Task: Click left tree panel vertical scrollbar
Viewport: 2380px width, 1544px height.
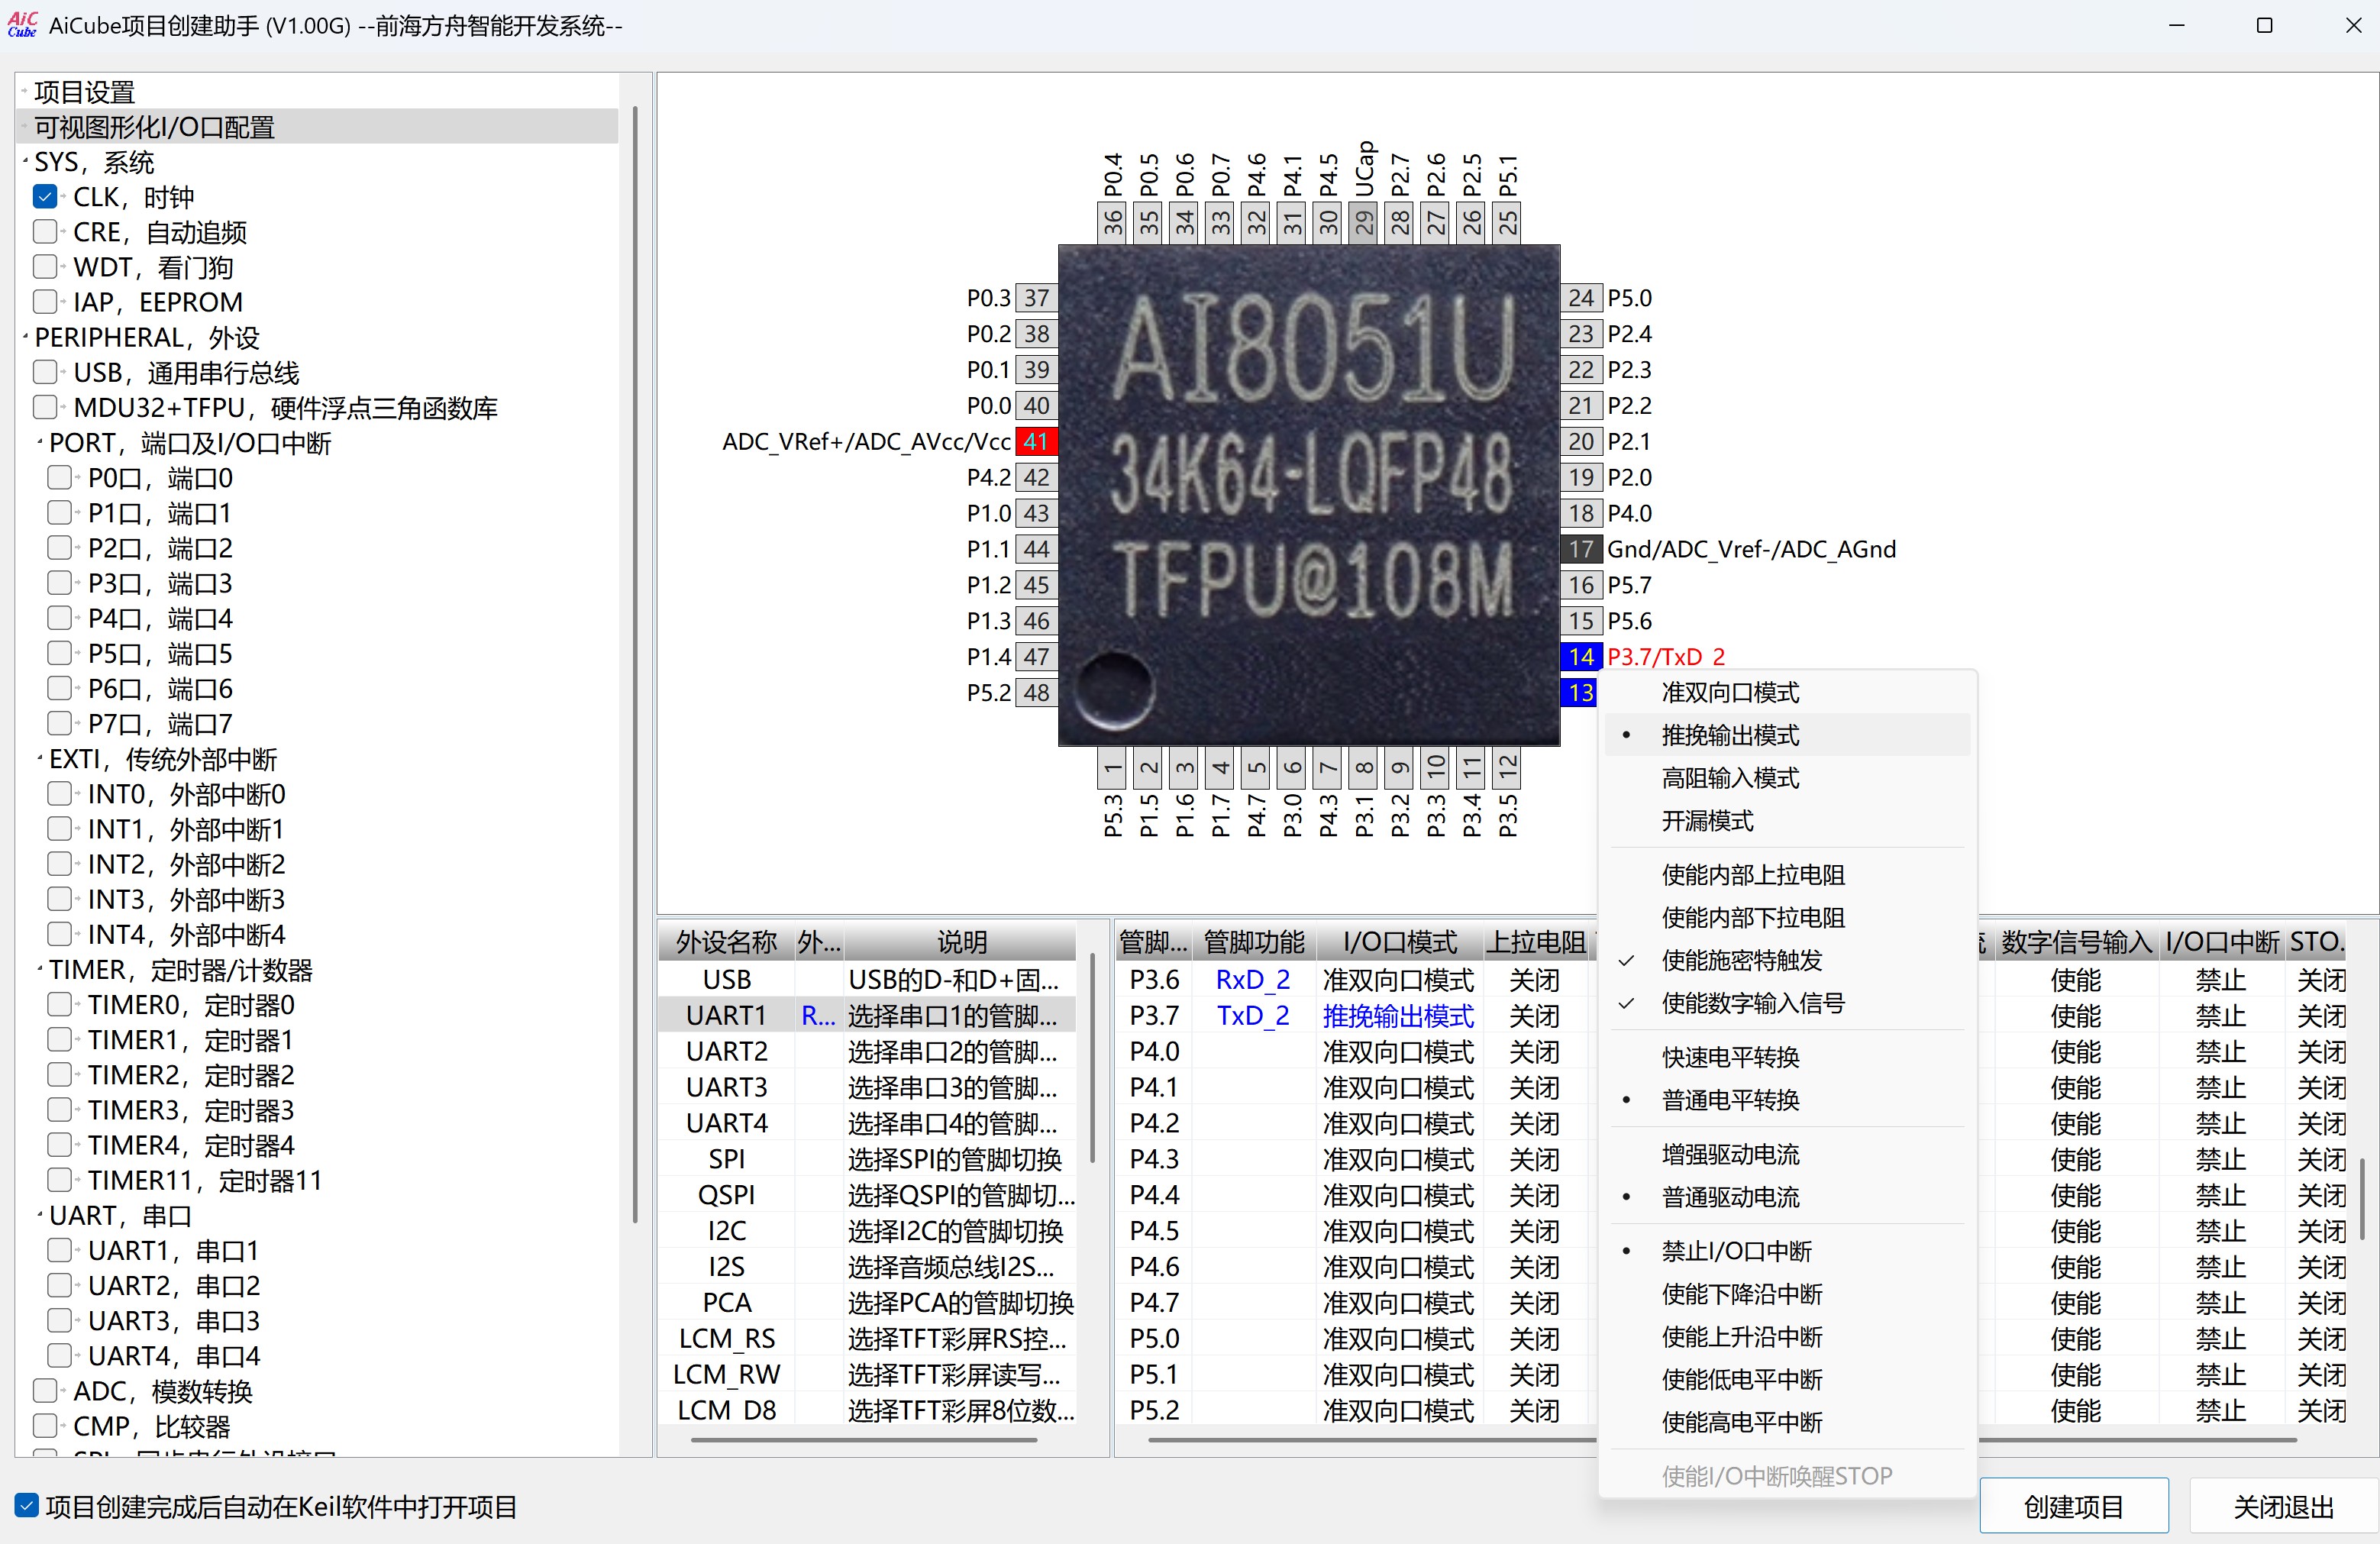Action: coord(634,665)
